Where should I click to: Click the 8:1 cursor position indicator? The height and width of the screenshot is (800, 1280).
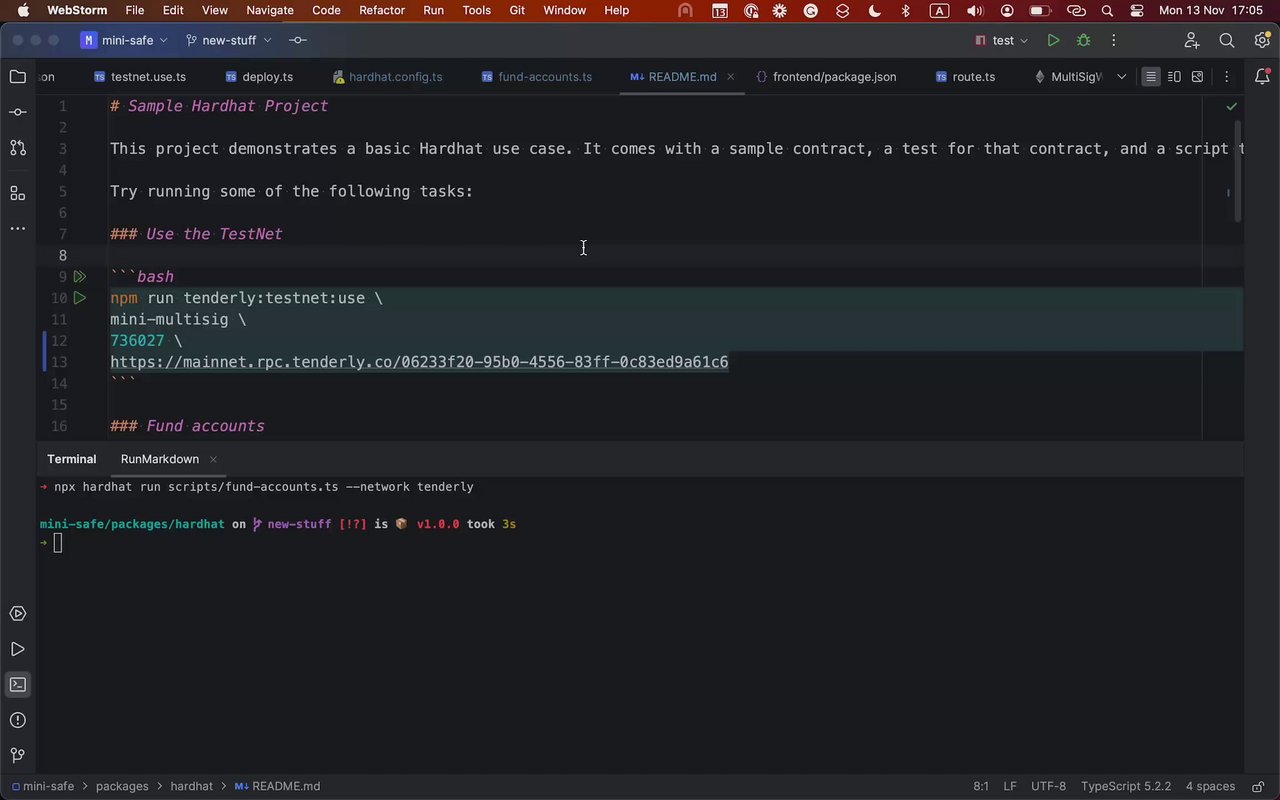(x=981, y=786)
